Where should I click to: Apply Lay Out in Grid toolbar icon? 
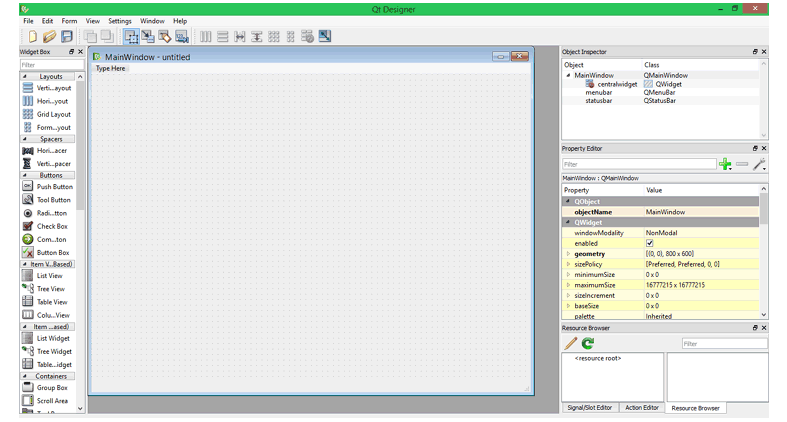point(274,37)
